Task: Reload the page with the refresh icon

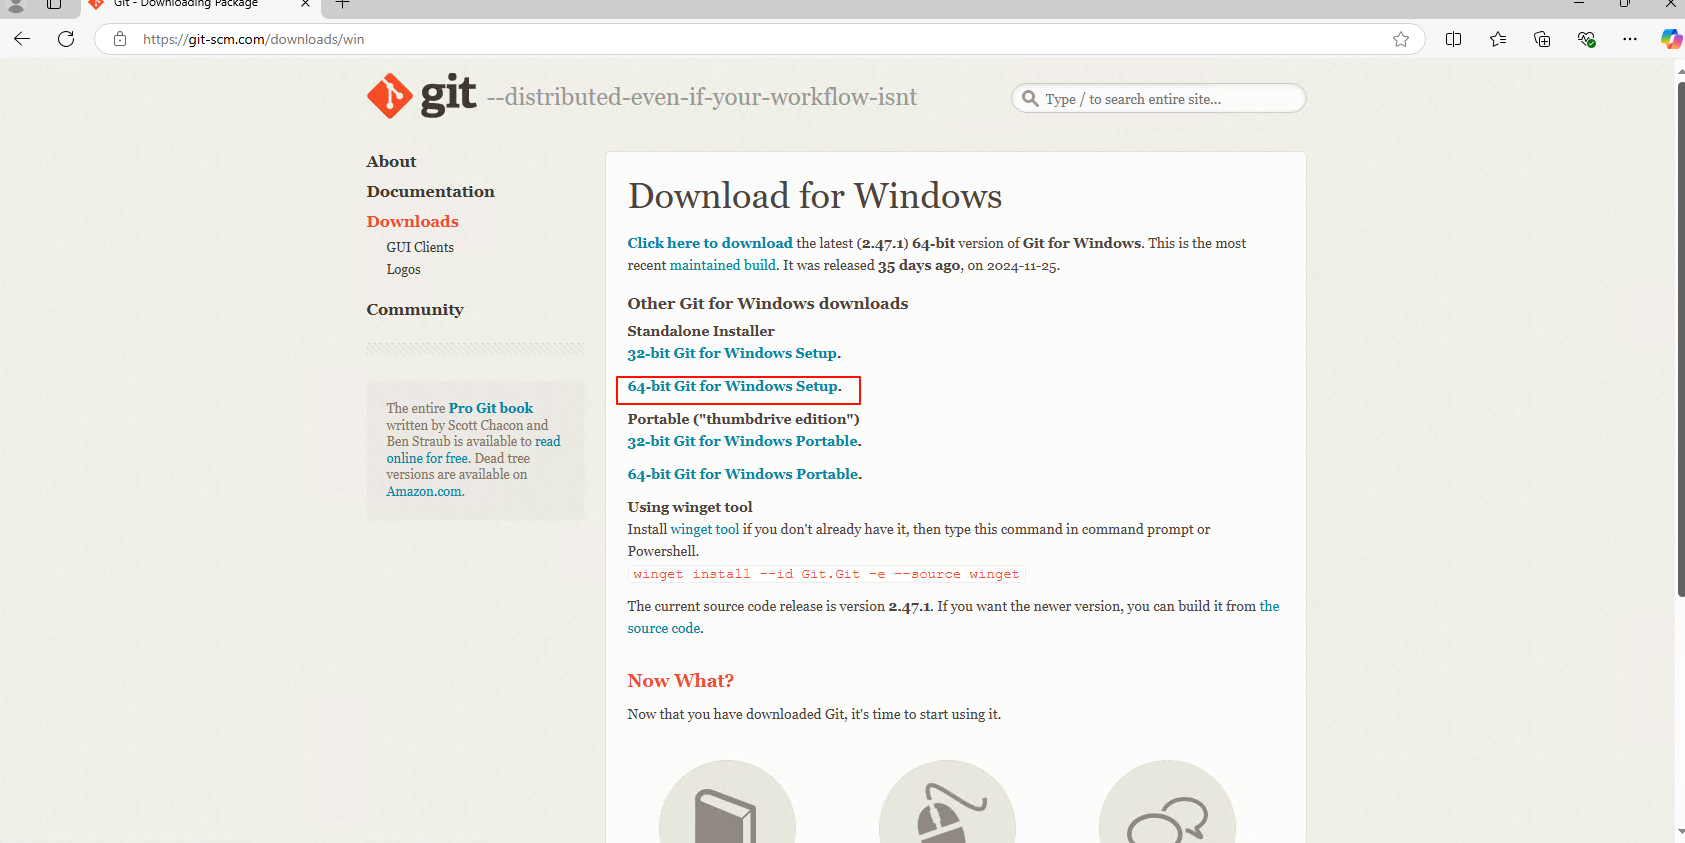Action: coord(66,39)
